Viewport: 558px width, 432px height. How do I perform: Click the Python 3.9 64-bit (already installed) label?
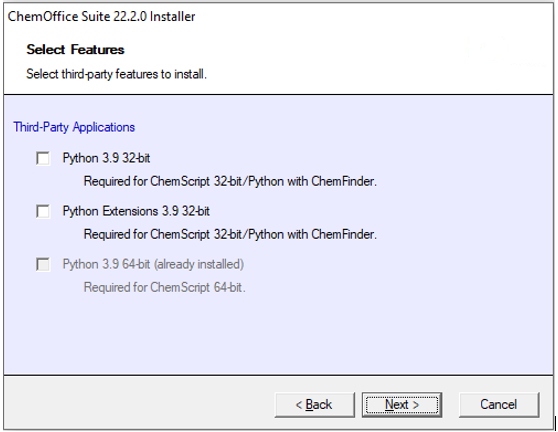(153, 264)
